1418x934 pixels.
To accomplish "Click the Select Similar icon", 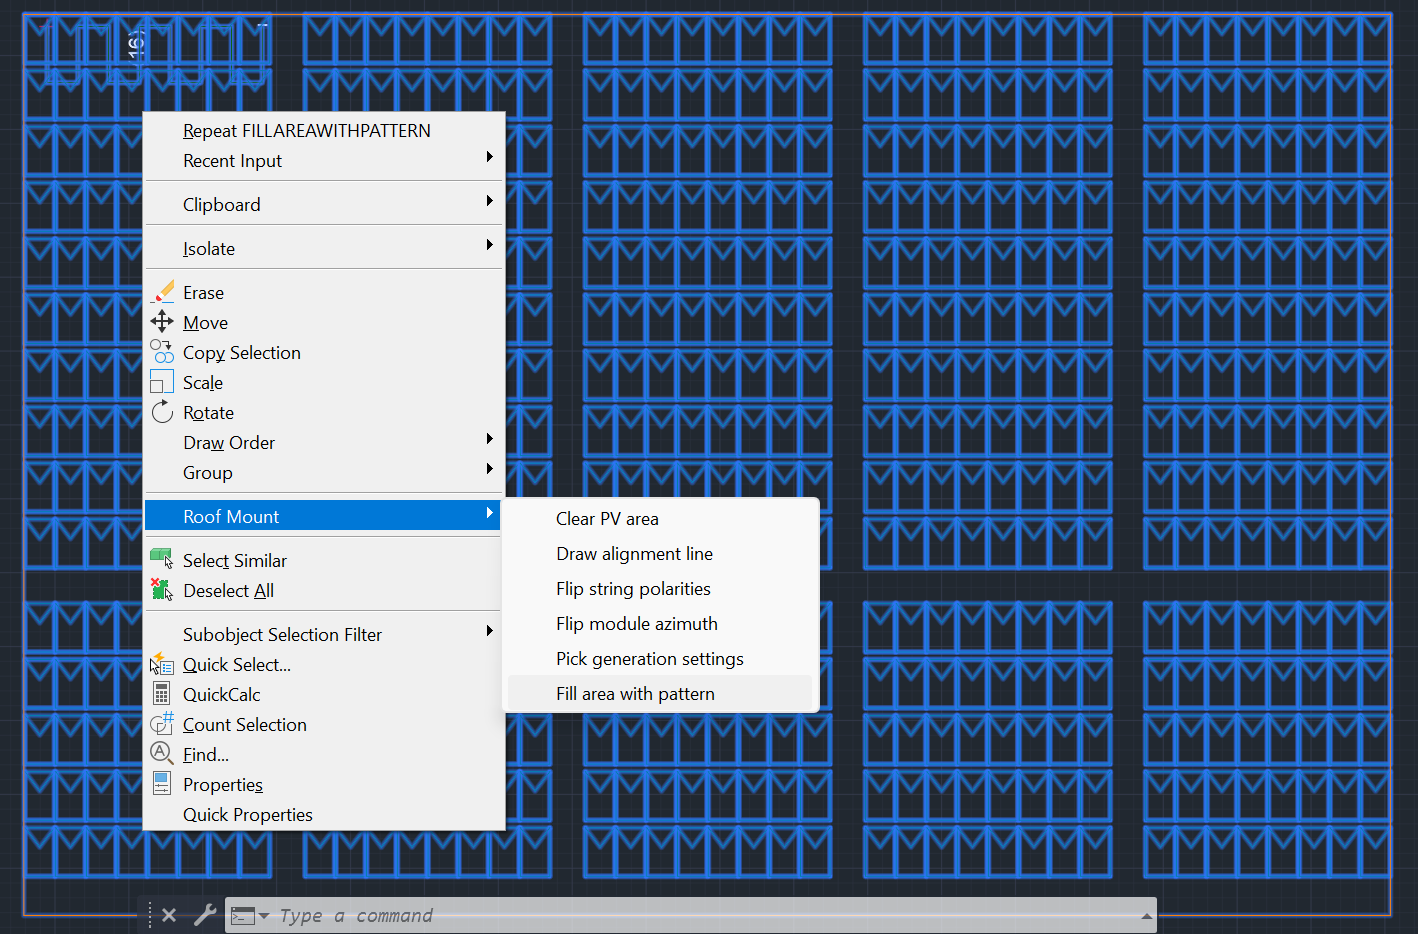I will pos(162,558).
